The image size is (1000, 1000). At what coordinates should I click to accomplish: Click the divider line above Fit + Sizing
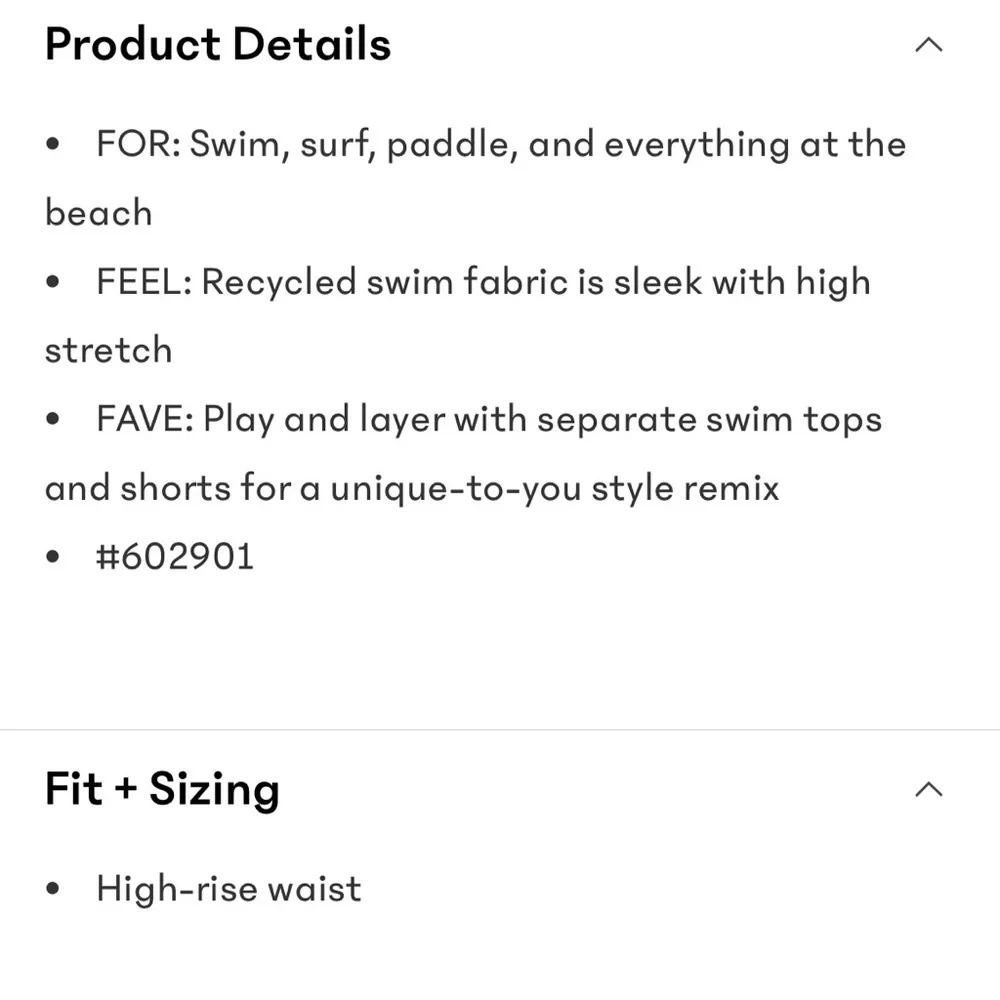coord(500,729)
